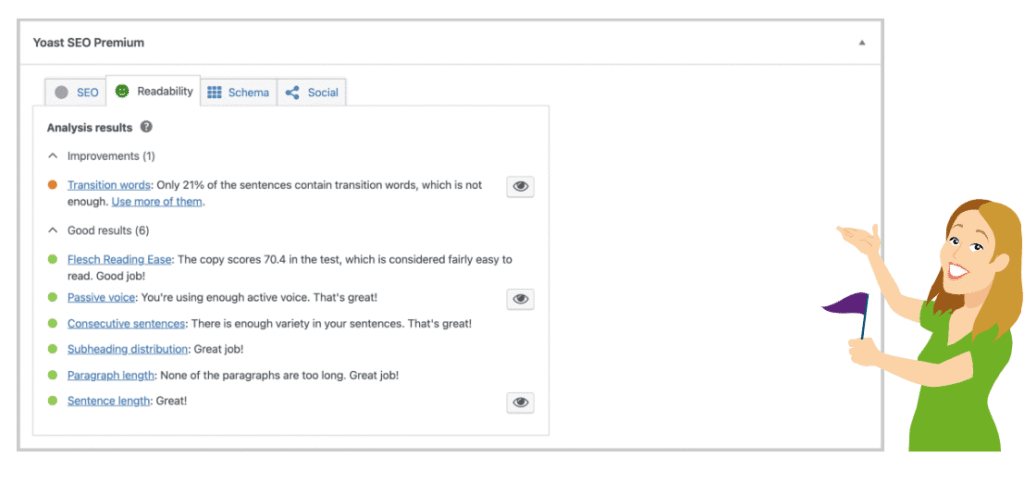
Task: Open the Social tab
Action: pos(322,92)
